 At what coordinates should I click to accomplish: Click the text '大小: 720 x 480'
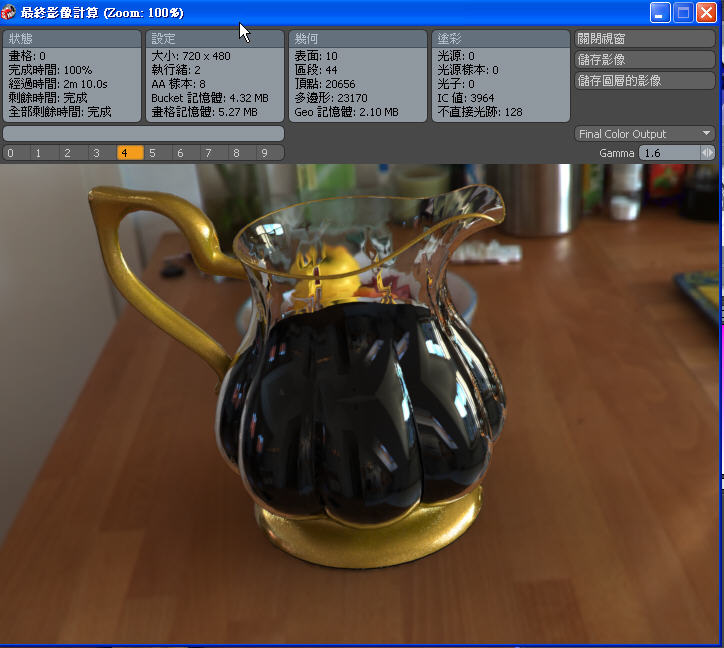191,56
